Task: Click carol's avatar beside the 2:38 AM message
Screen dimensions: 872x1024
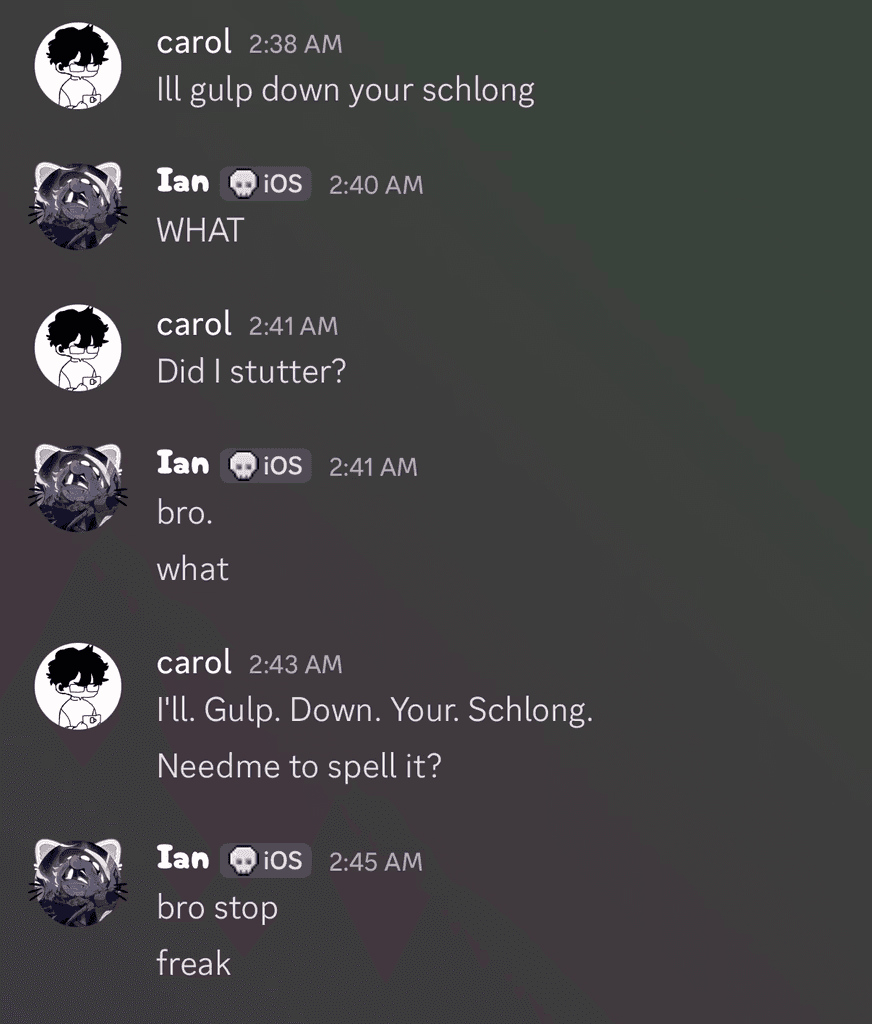Action: click(78, 65)
